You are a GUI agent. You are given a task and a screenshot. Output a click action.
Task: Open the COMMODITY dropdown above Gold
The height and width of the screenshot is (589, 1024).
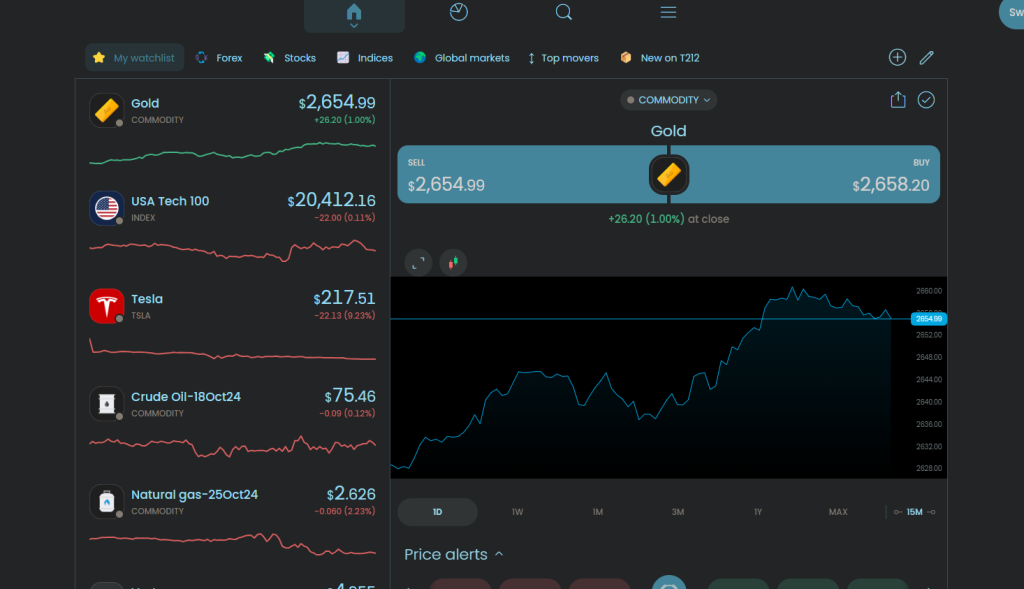click(668, 100)
